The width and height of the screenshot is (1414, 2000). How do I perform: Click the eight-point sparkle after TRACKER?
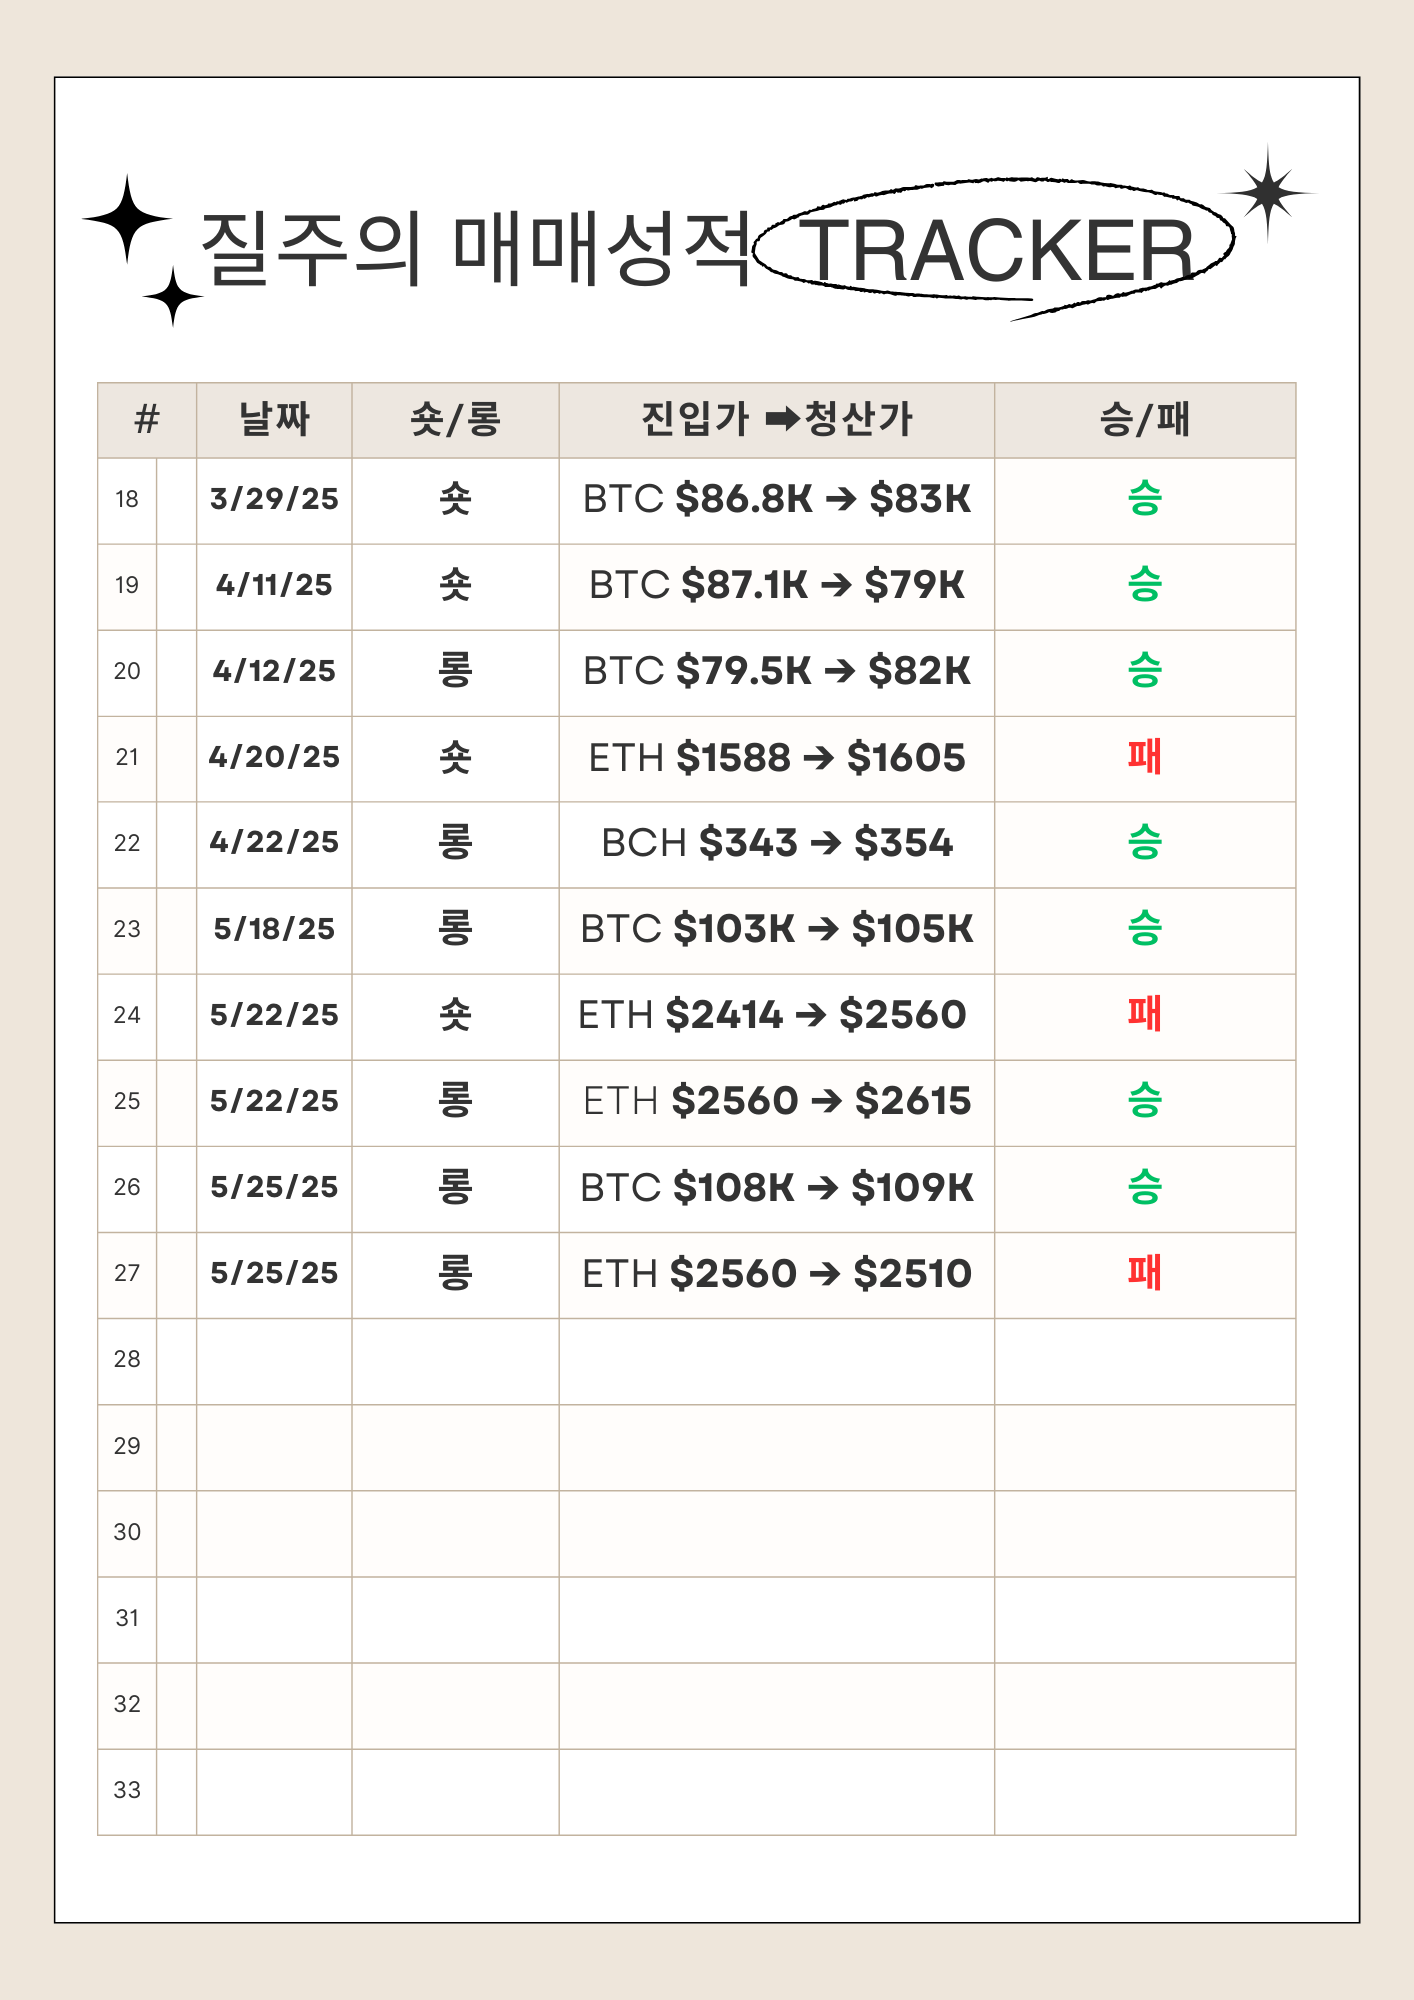(1267, 193)
